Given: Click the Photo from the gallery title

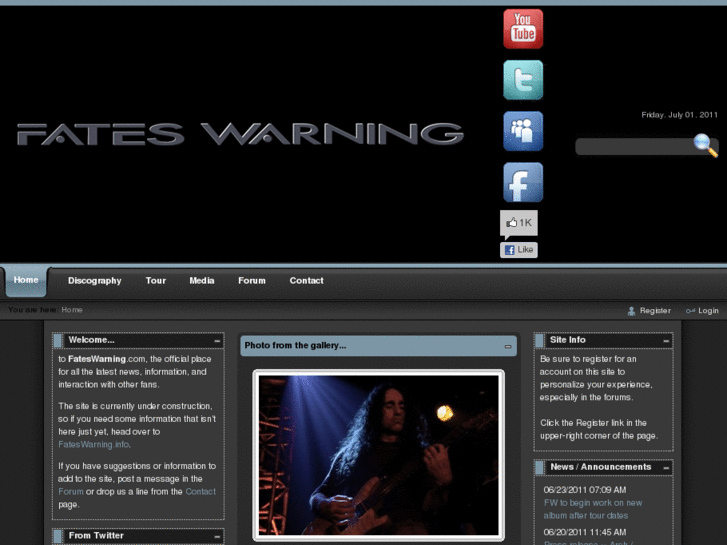Looking at the screenshot, I should (295, 346).
